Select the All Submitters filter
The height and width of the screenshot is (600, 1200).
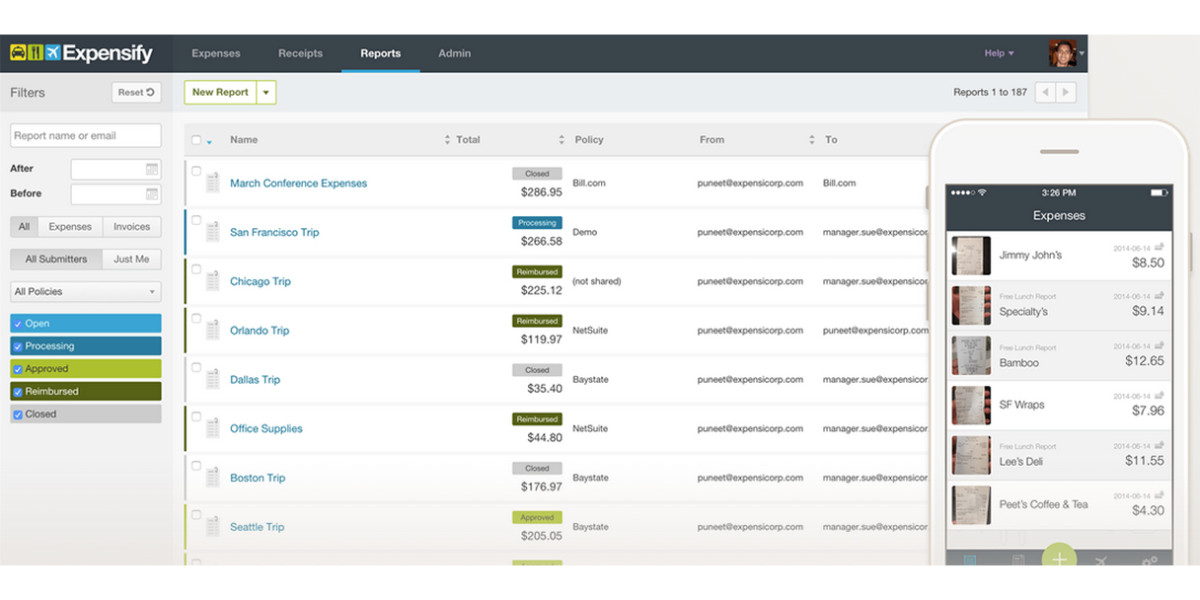56,259
